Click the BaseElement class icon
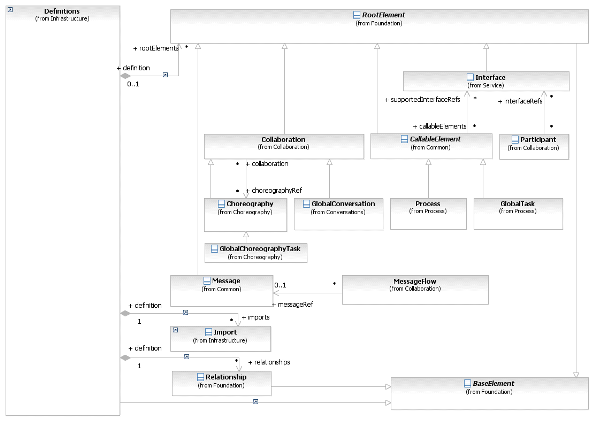 pyautogui.click(x=468, y=383)
